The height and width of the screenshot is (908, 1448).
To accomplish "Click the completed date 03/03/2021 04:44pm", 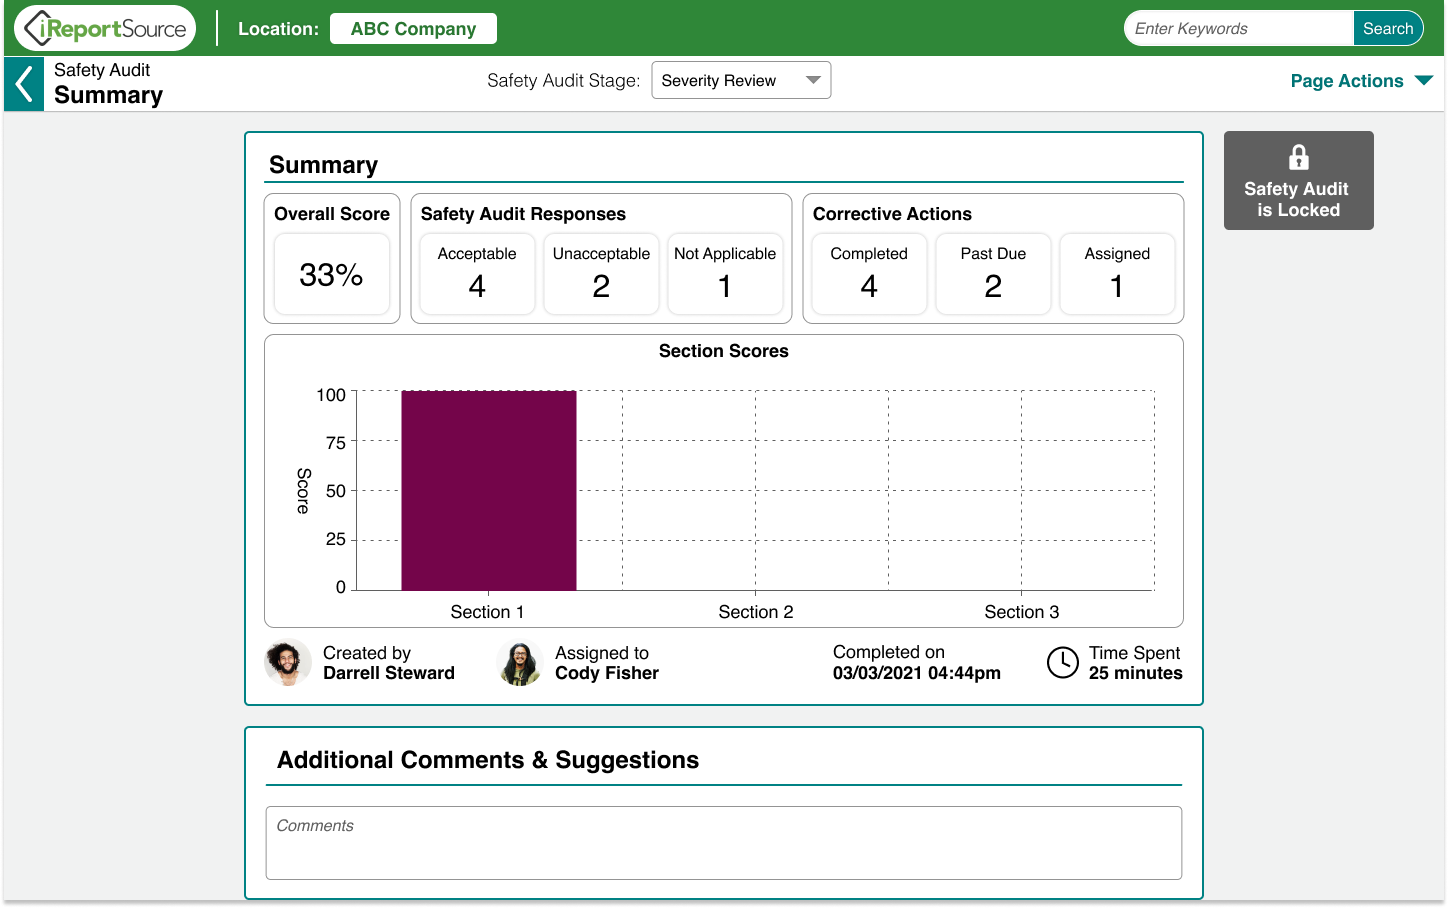I will tap(917, 673).
